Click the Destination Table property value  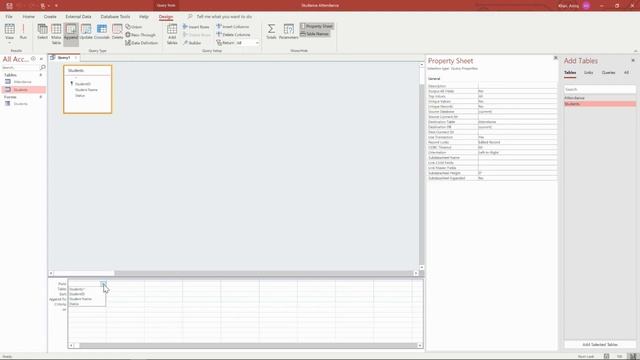click(x=517, y=122)
